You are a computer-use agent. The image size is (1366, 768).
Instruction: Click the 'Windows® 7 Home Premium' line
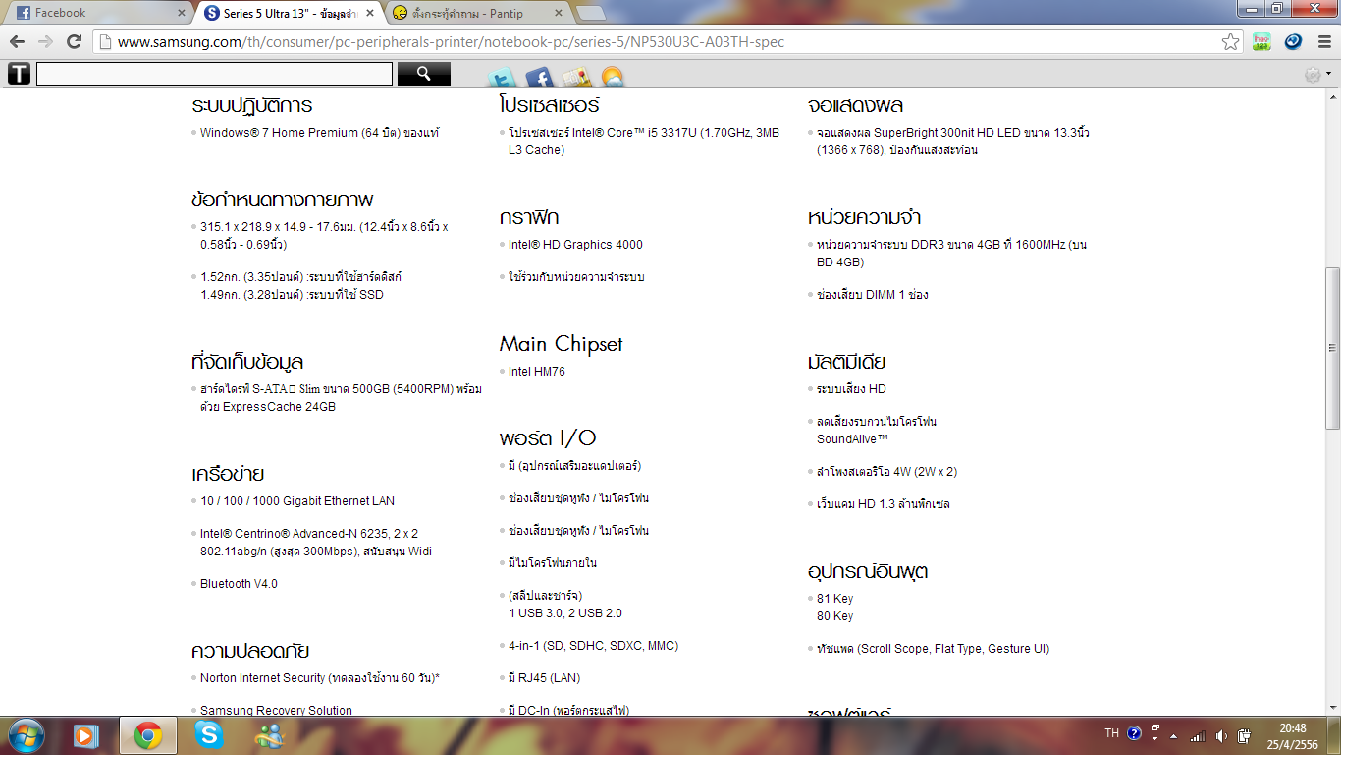tap(319, 133)
